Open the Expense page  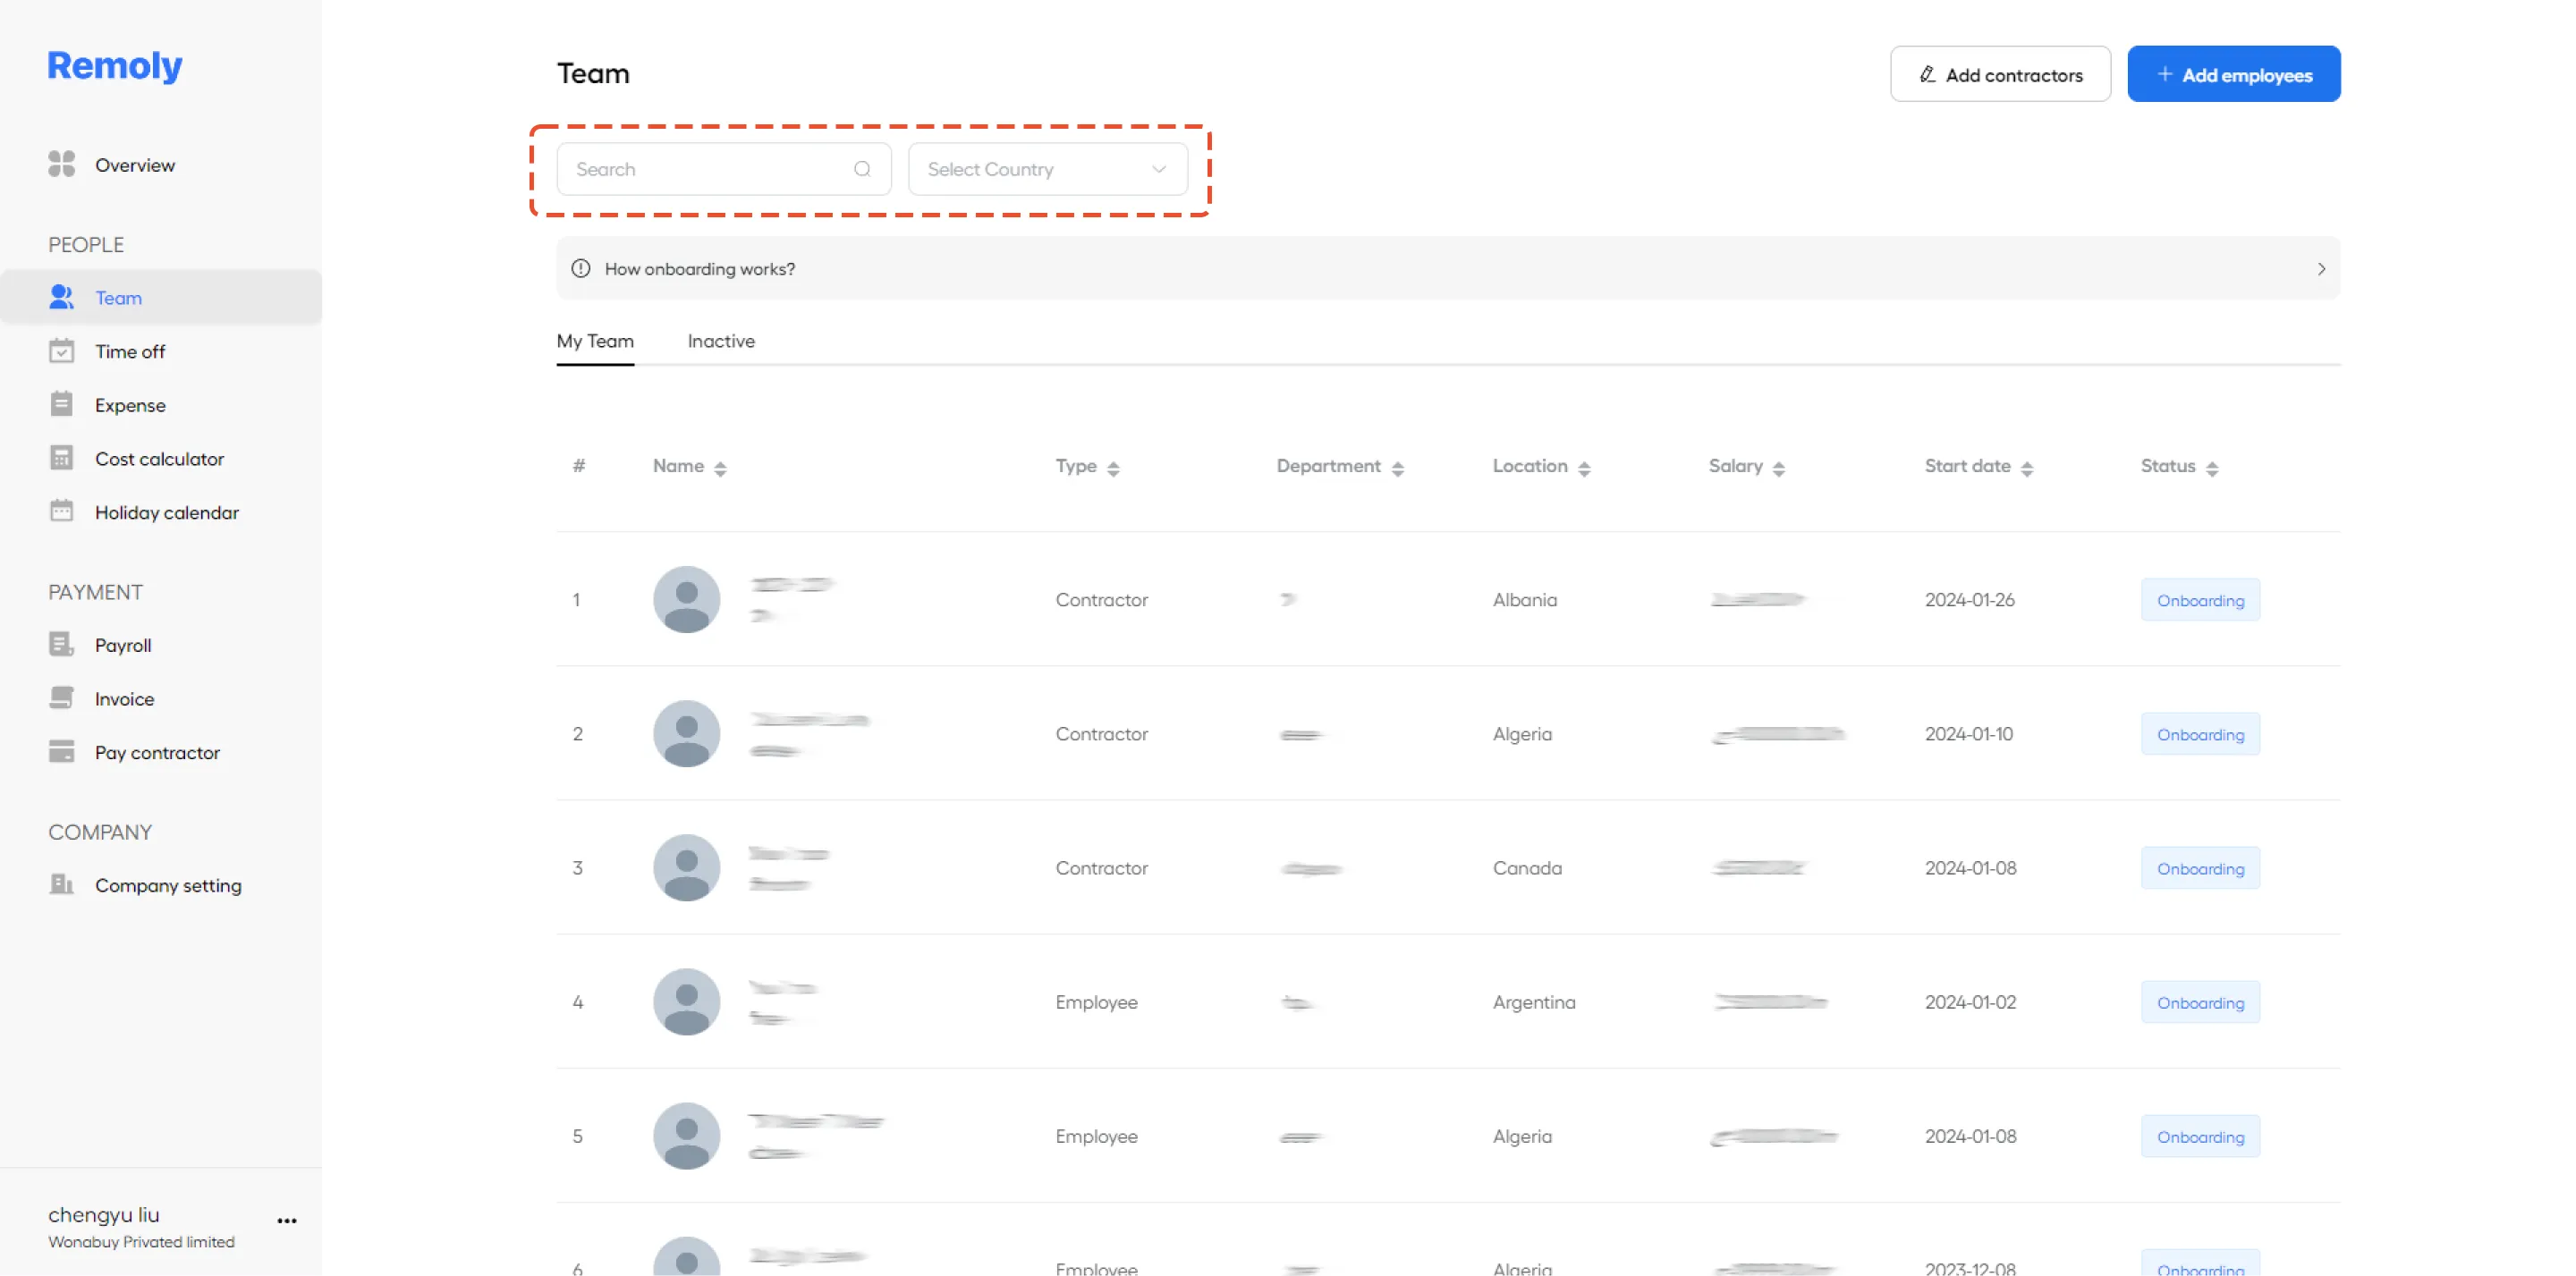(x=130, y=405)
